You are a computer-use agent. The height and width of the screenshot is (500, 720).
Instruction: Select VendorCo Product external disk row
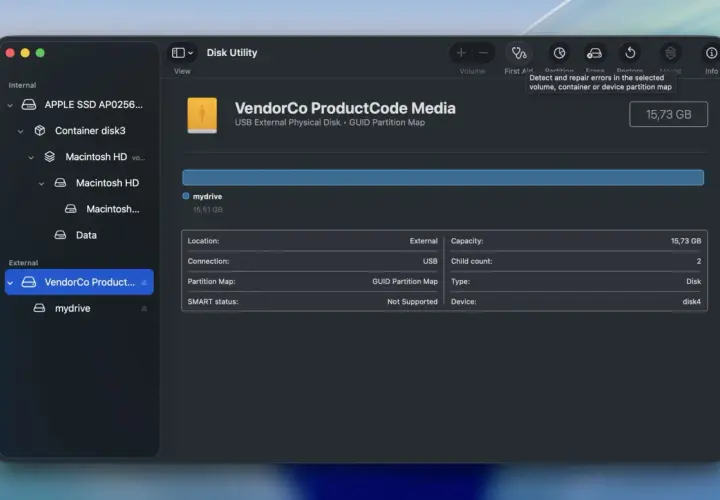79,282
